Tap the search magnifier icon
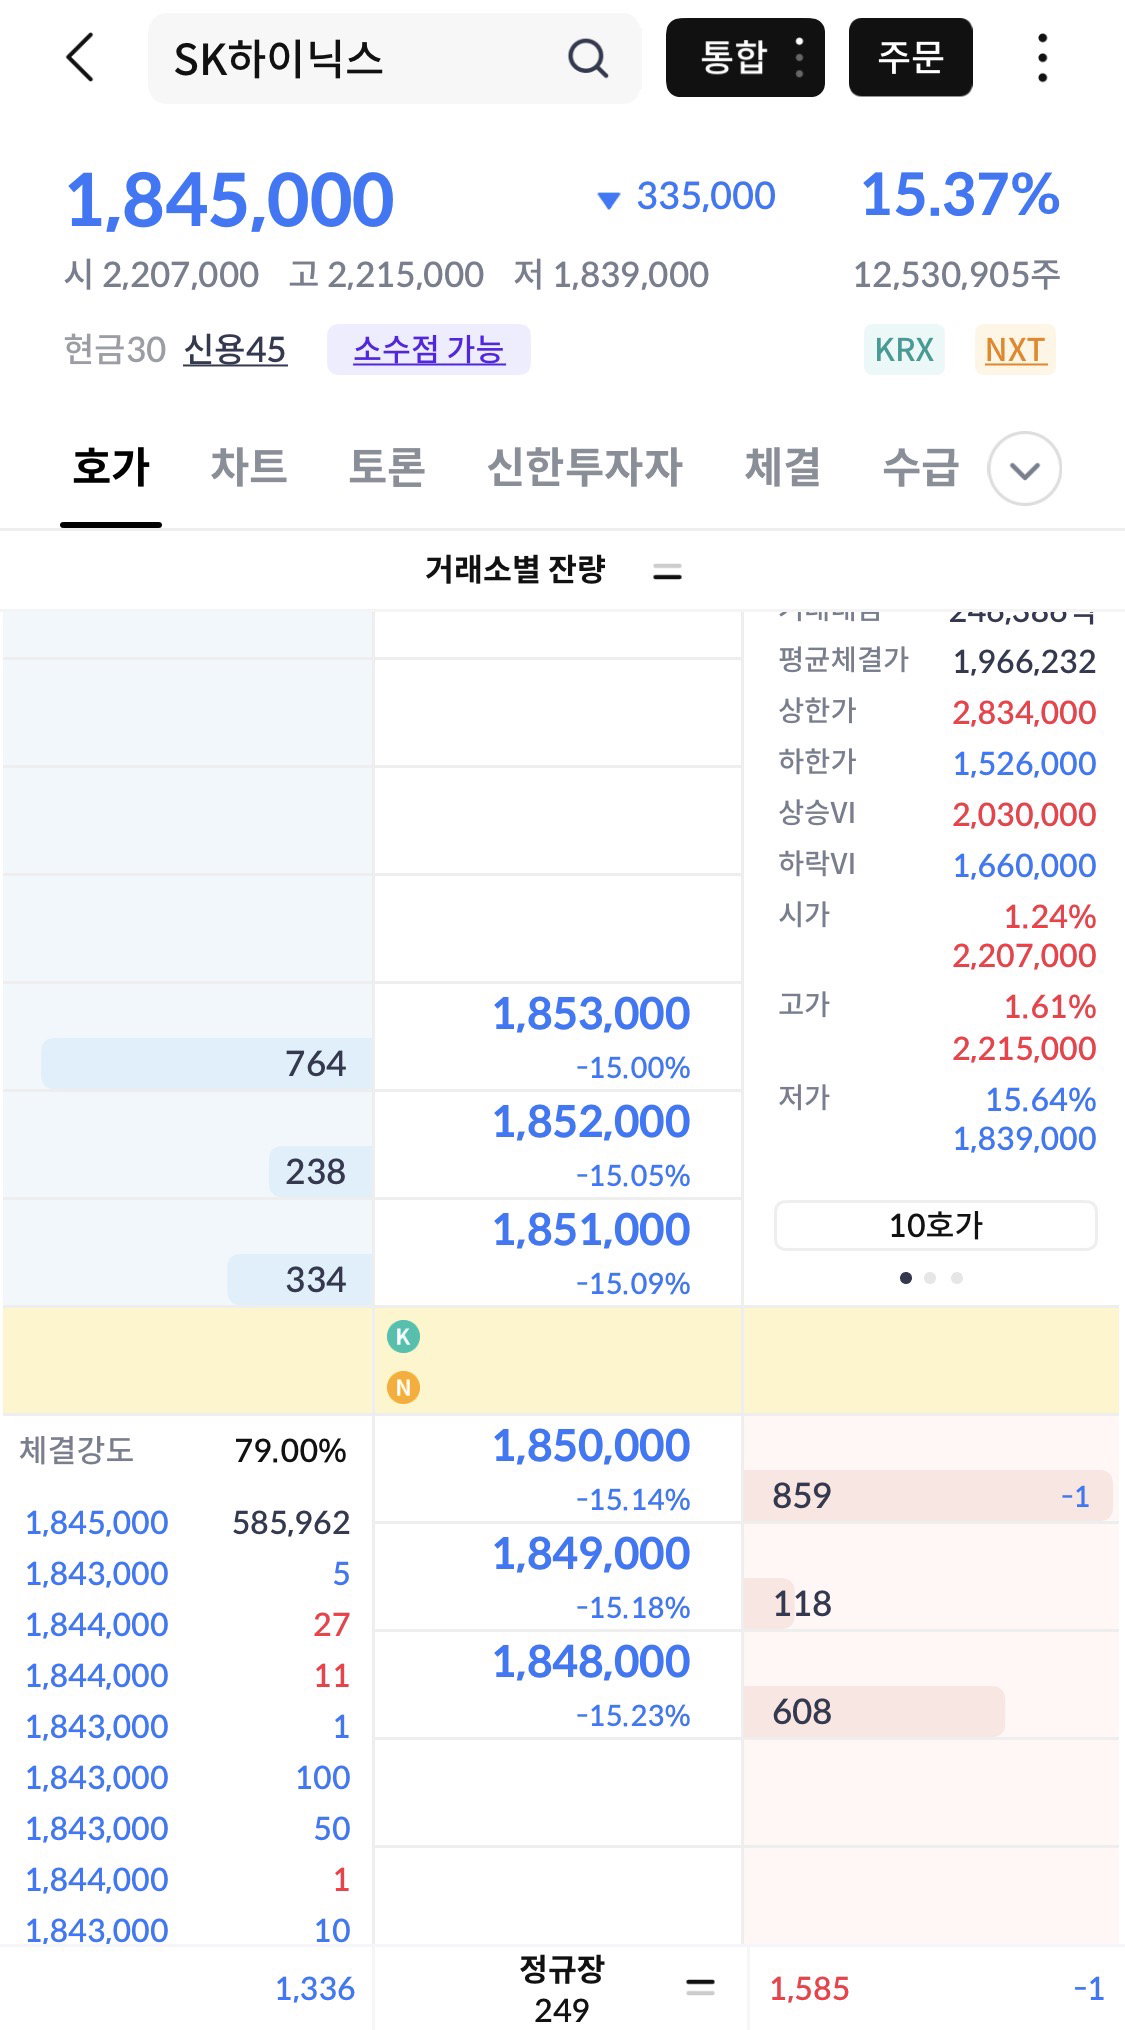 click(587, 58)
